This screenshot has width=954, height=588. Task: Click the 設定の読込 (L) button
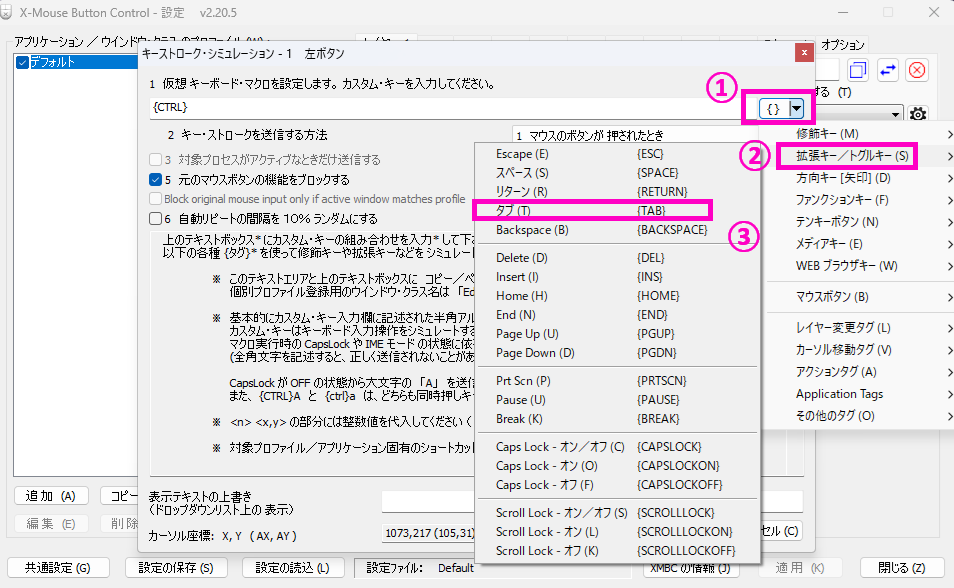click(x=293, y=568)
